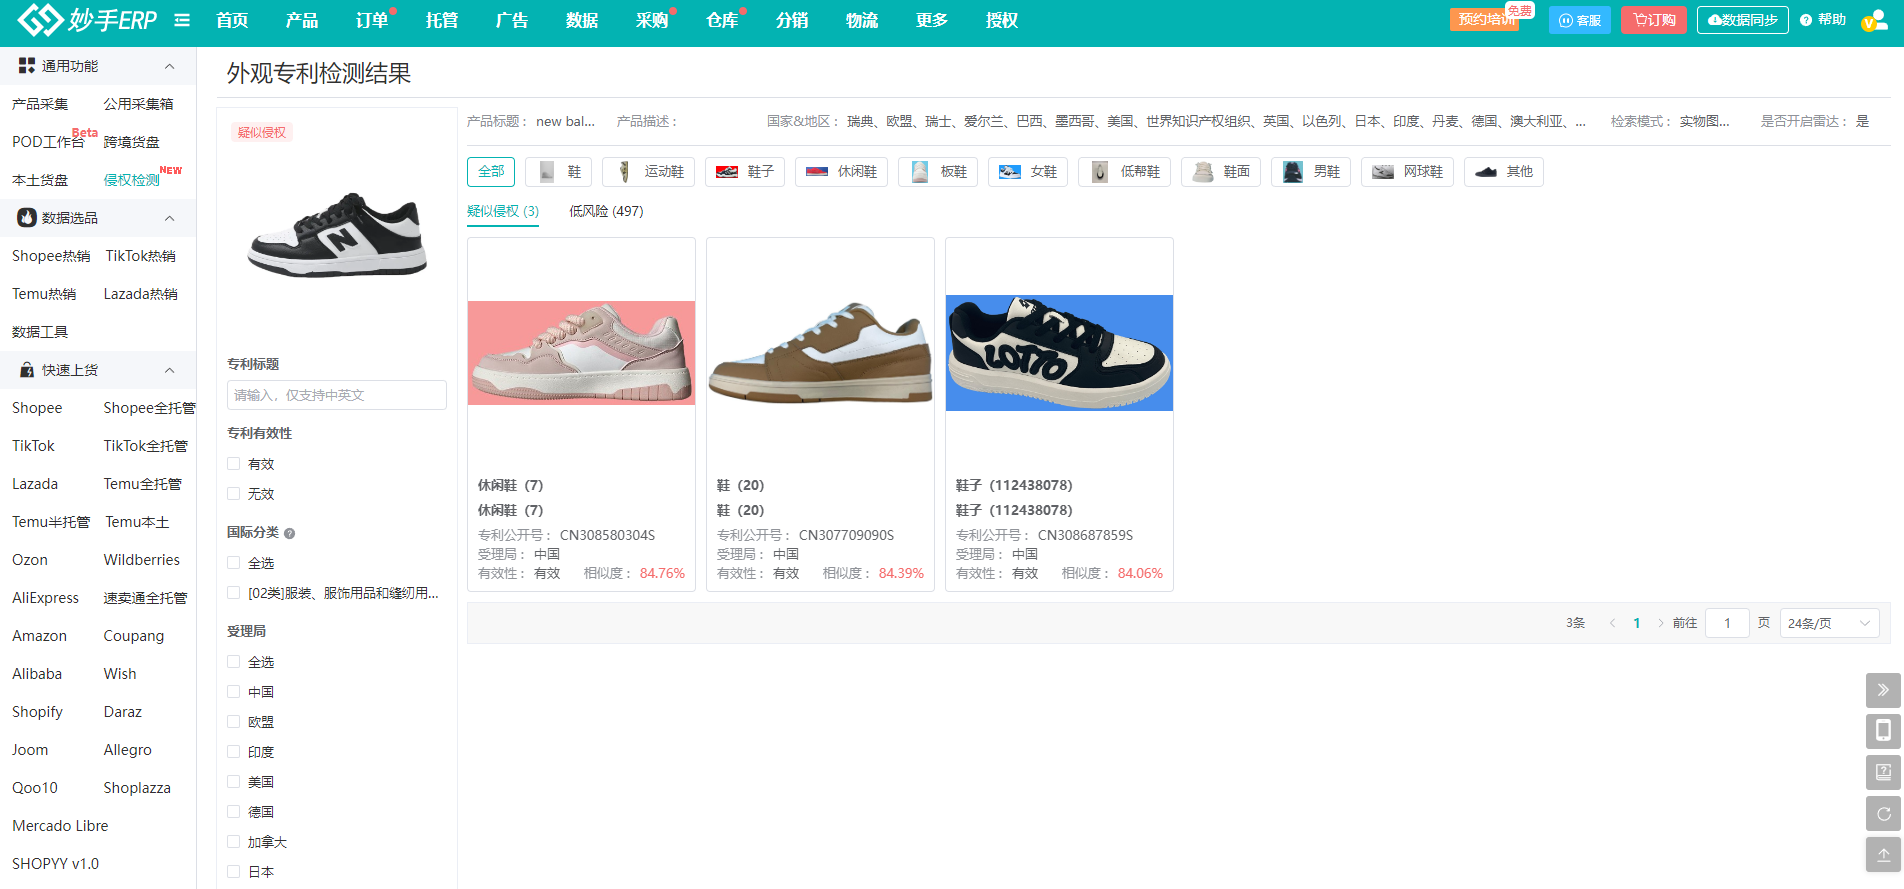Screen dimensions: 1904x889
Task: Check the 印度 office checkbox
Action: point(234,752)
